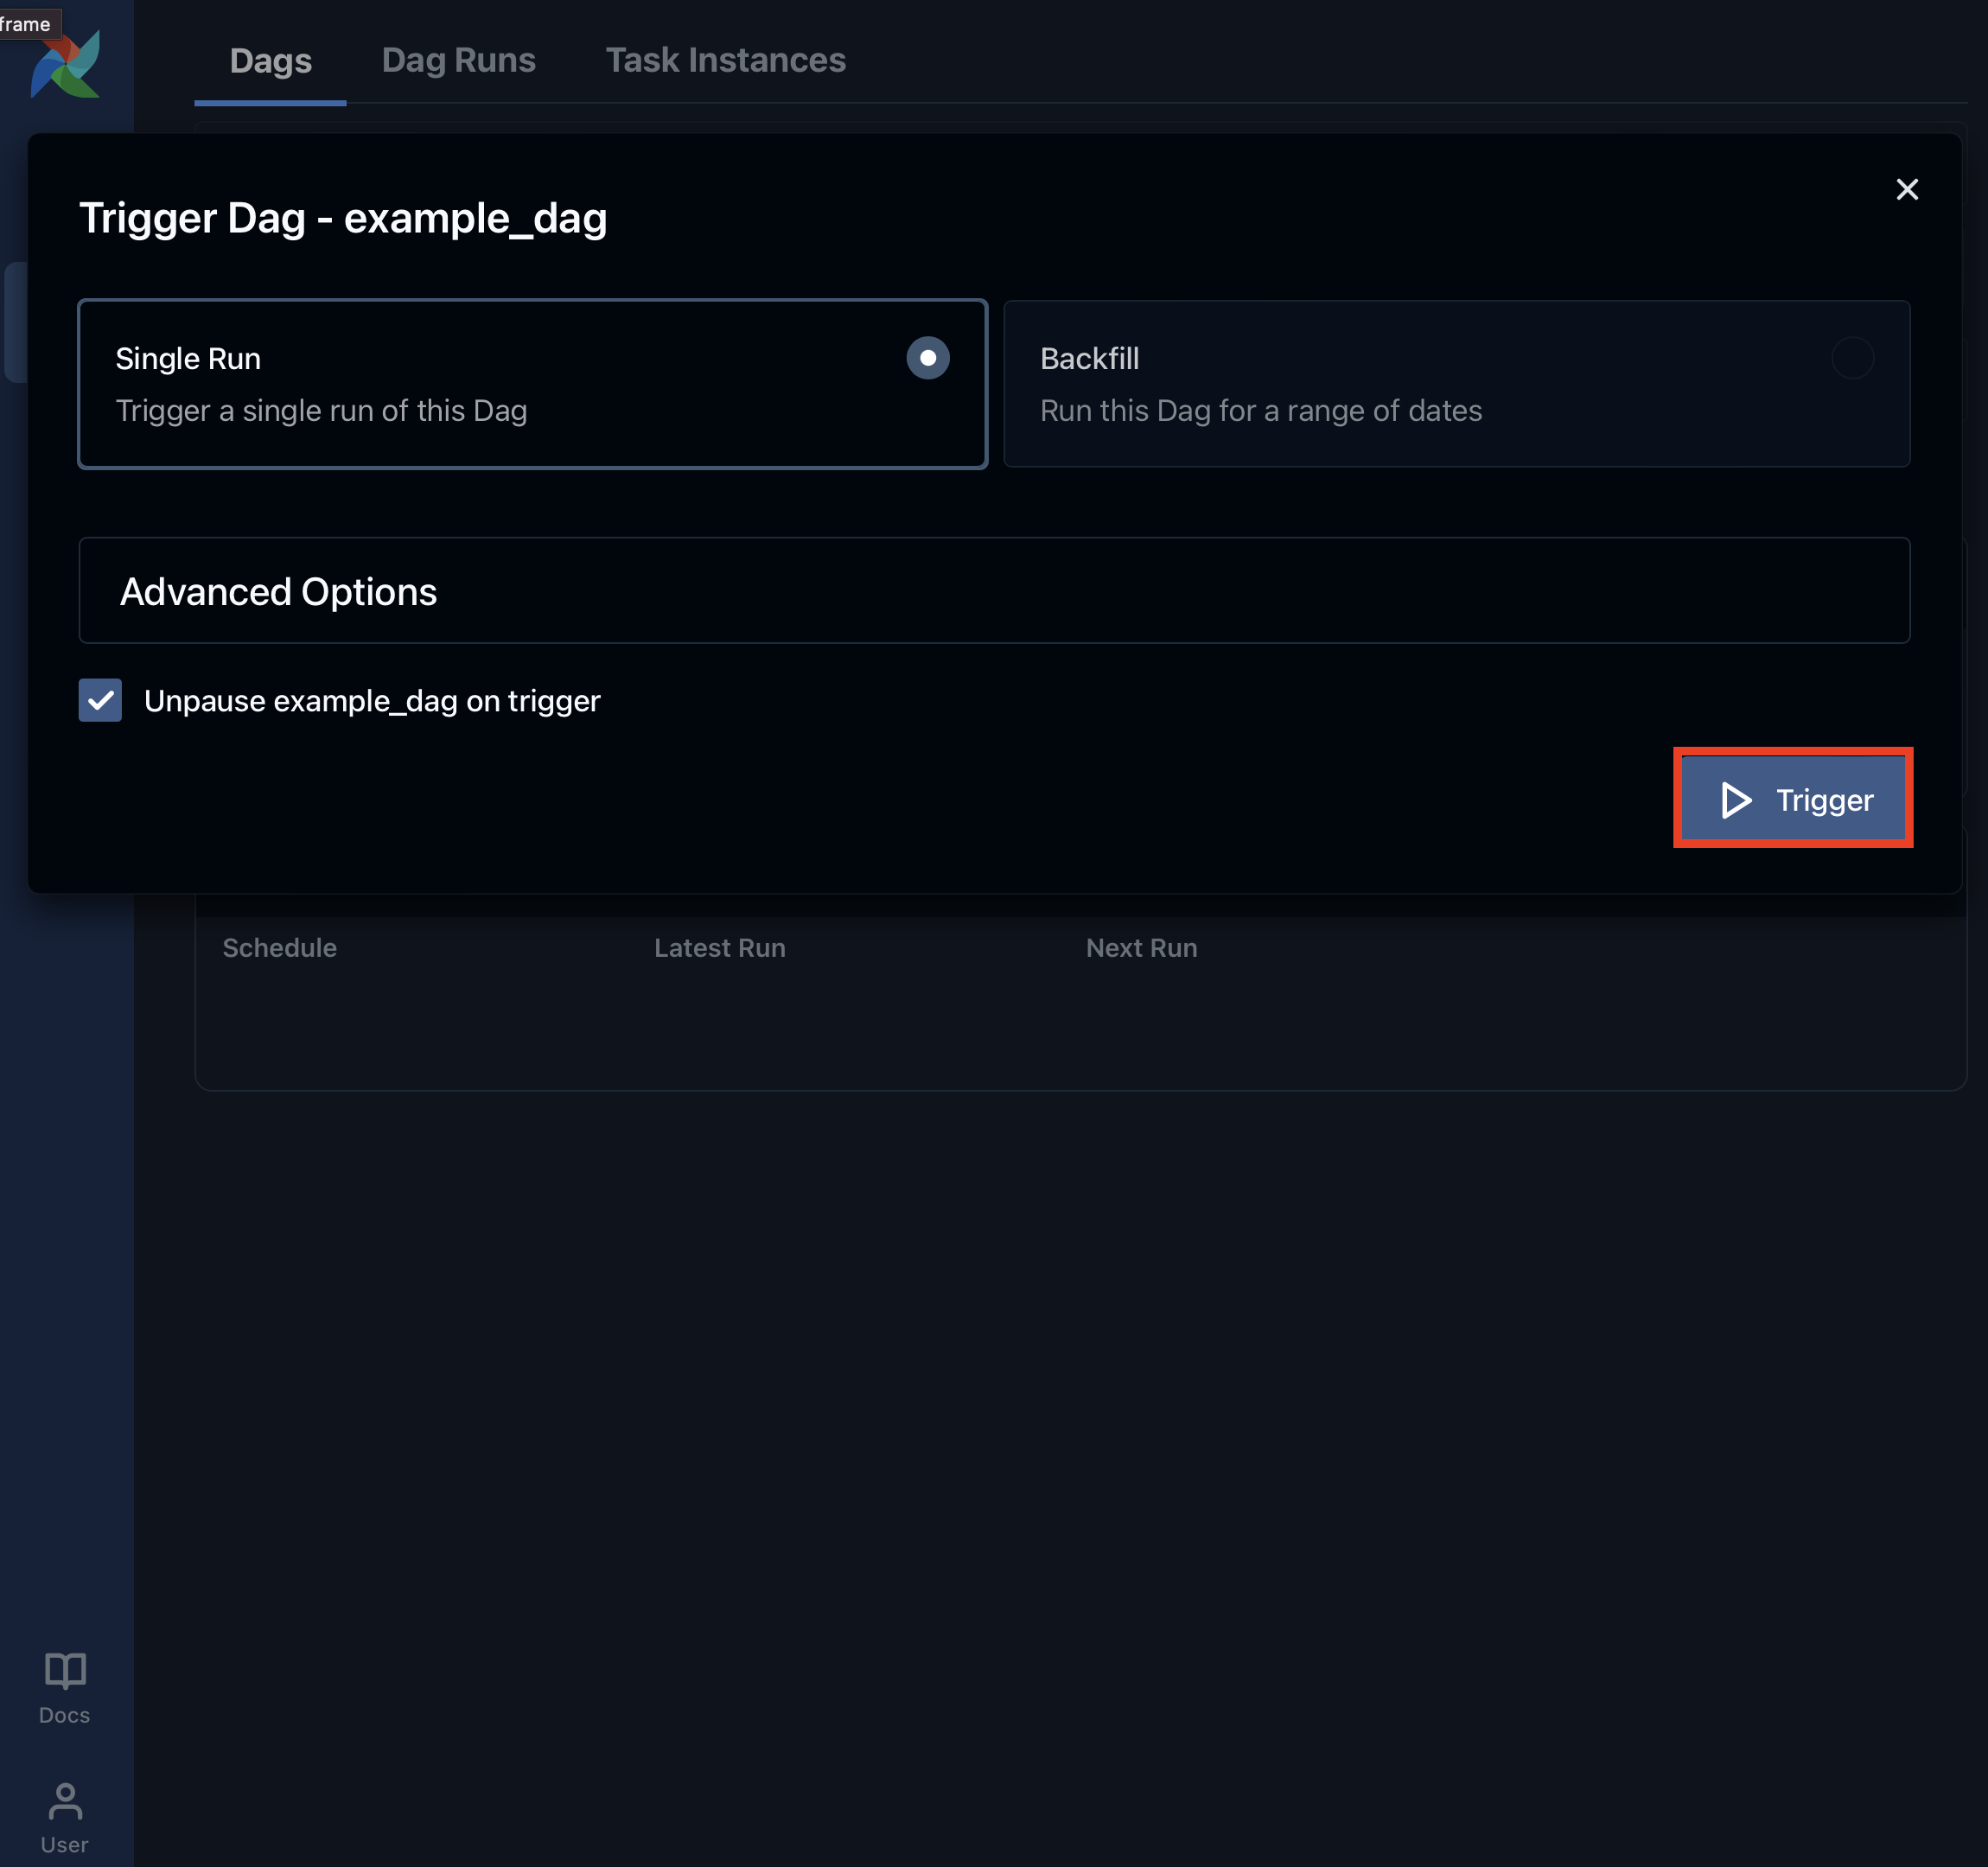Click the Airflow pinwheel logo

pyautogui.click(x=65, y=64)
